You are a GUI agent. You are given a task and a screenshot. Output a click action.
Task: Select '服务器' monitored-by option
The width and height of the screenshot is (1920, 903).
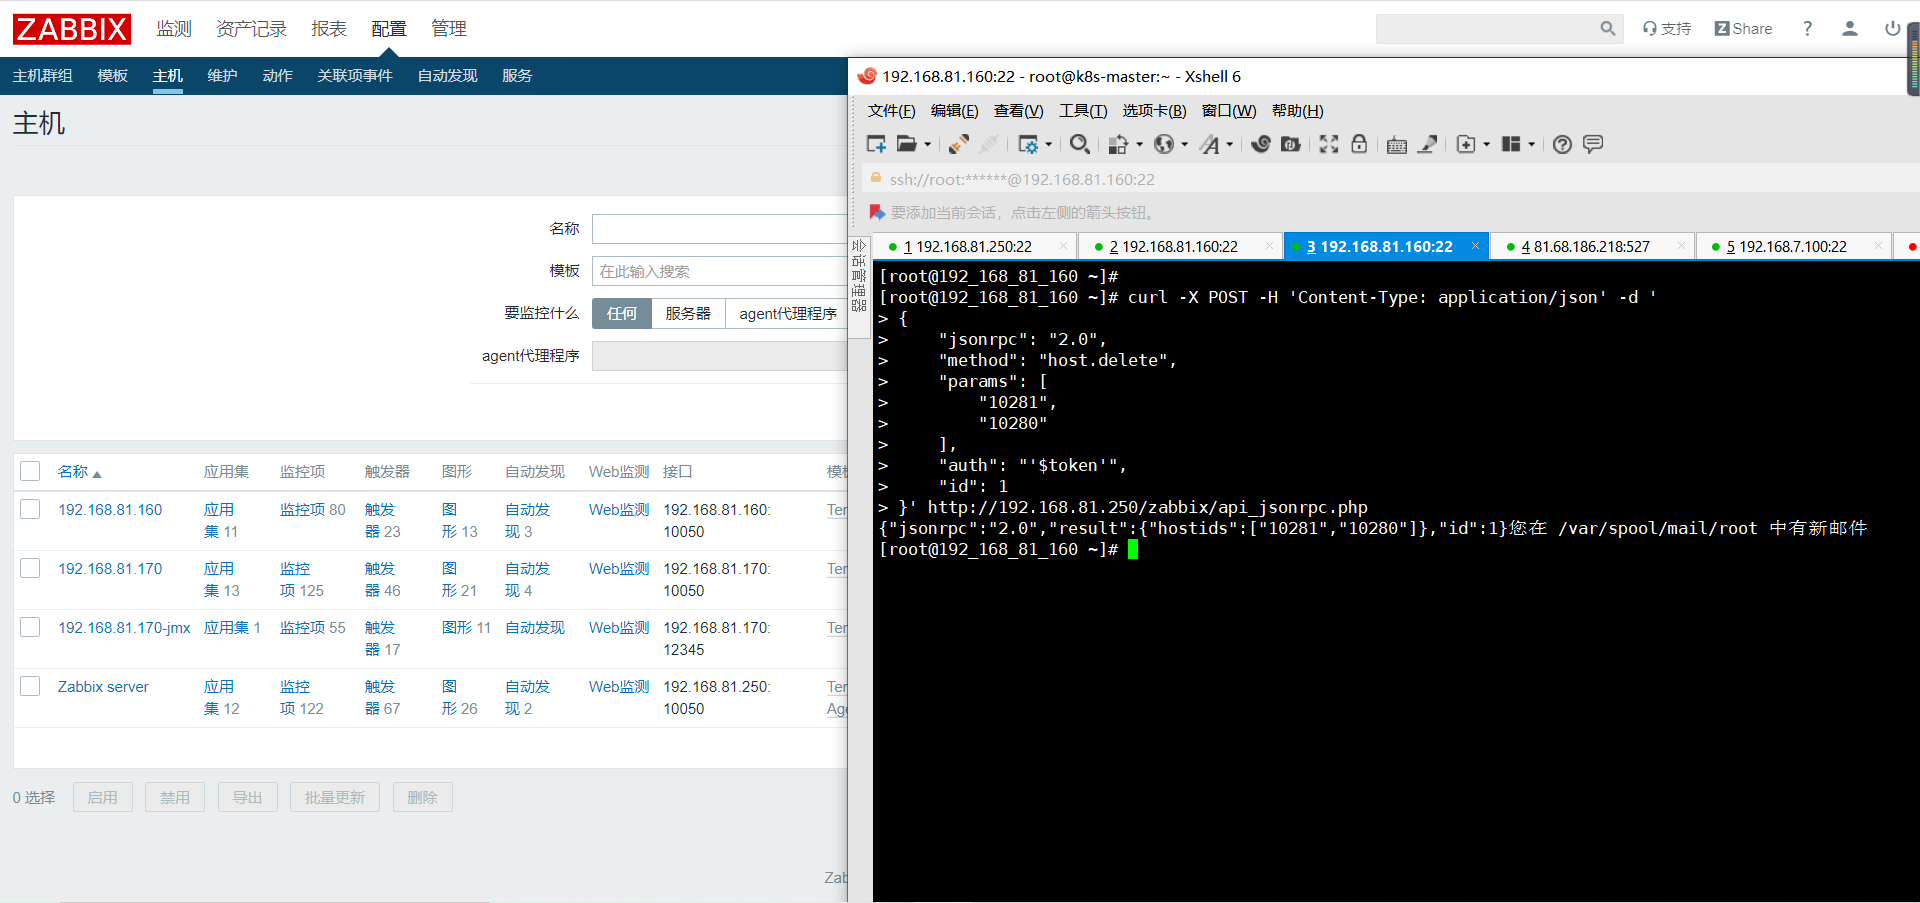point(688,313)
